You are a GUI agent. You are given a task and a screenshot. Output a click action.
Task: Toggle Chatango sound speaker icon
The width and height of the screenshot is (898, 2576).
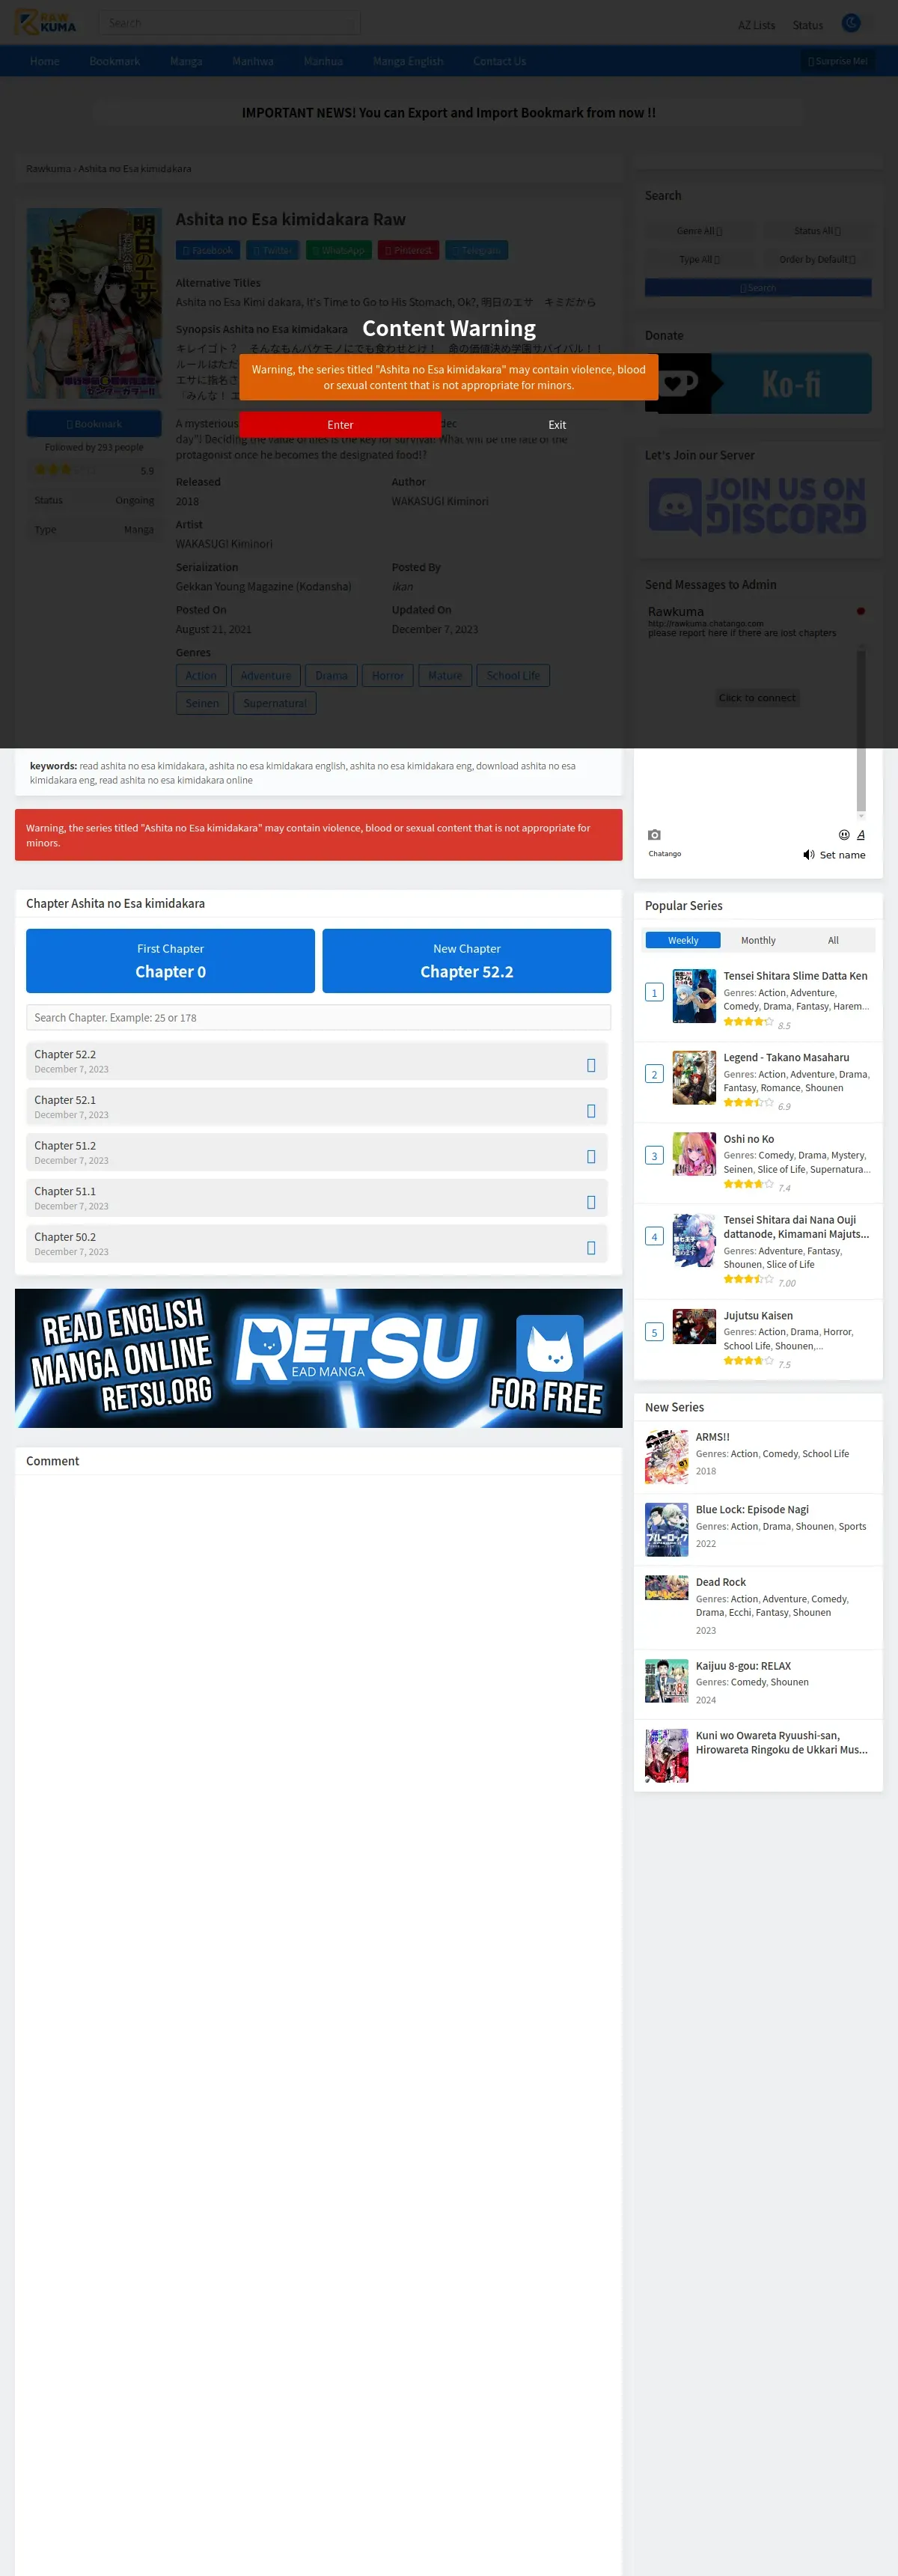pos(809,855)
